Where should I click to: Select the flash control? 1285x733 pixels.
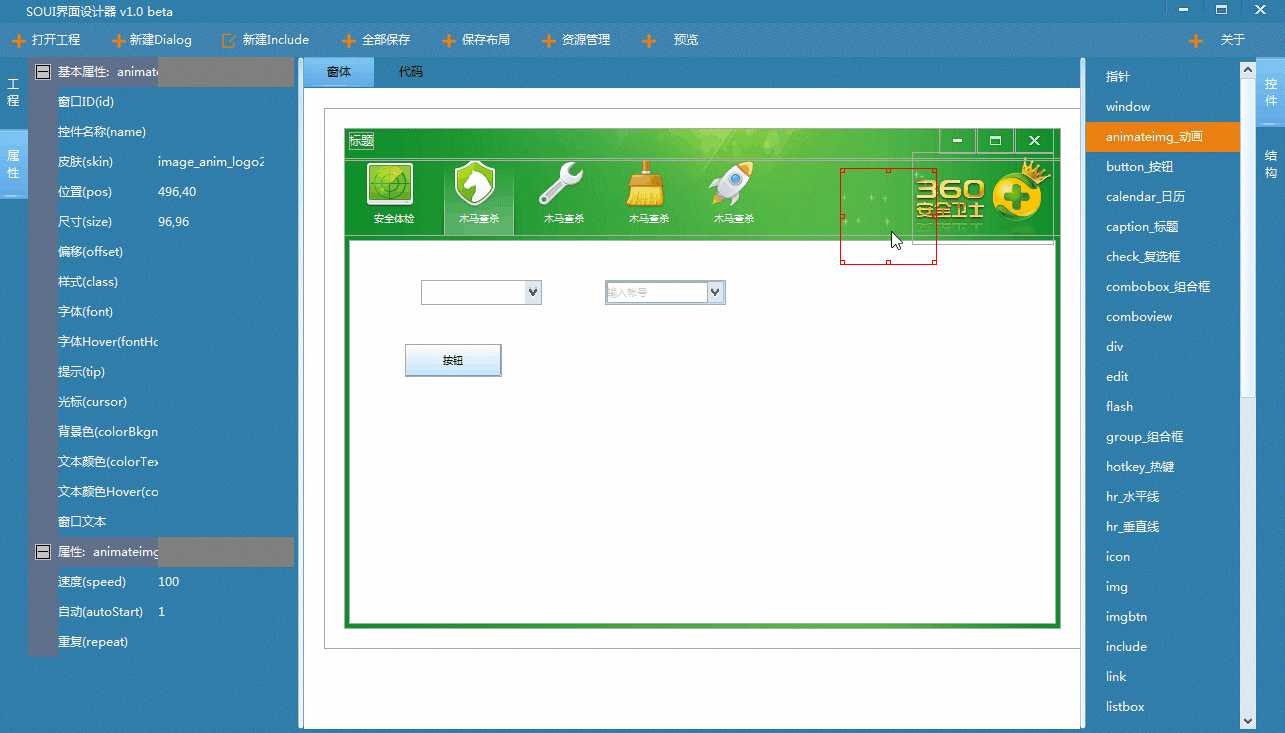pos(1162,407)
